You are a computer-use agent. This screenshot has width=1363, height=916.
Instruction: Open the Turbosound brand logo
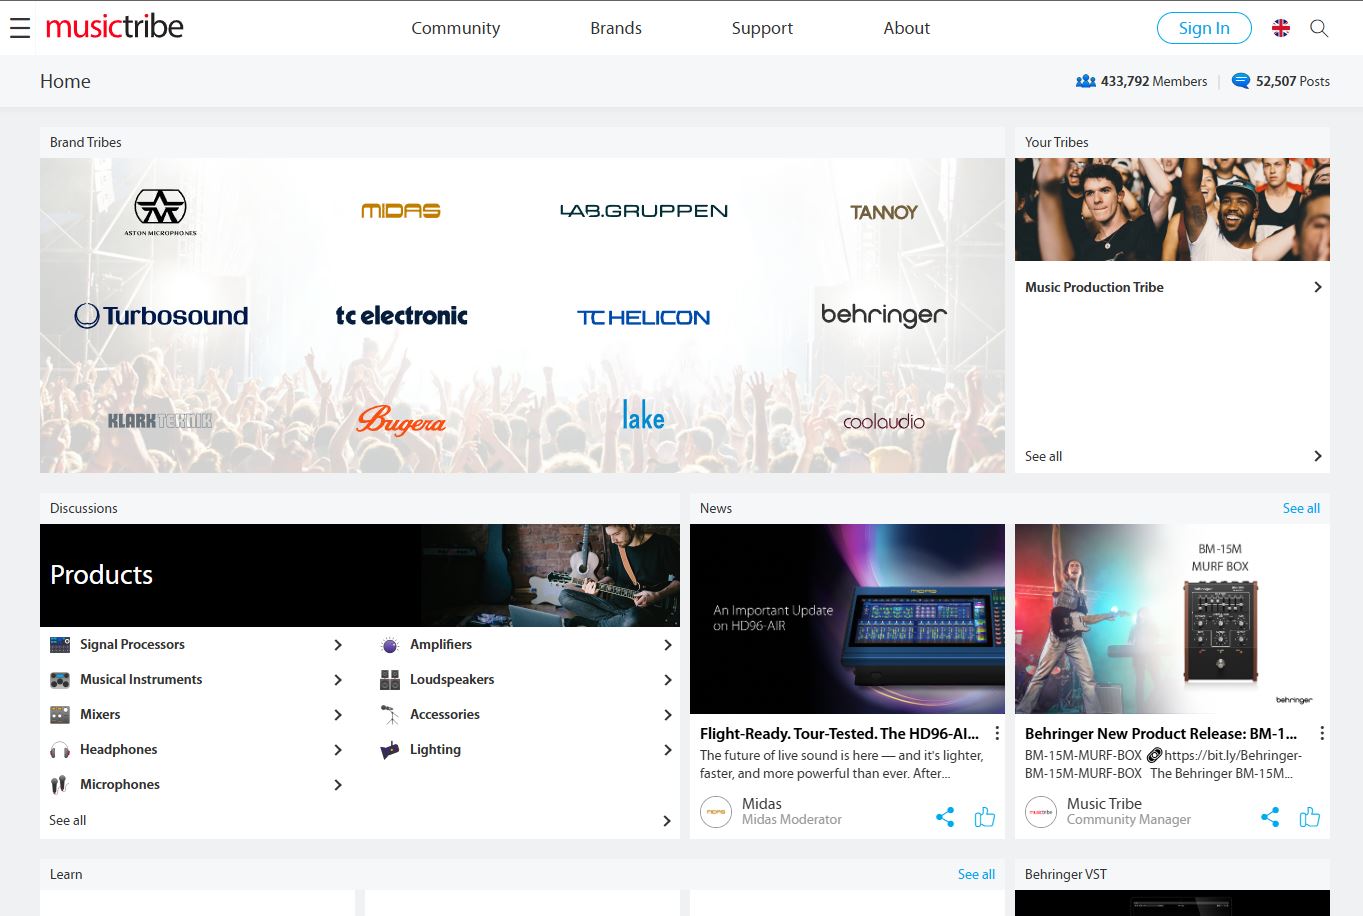(x=161, y=316)
